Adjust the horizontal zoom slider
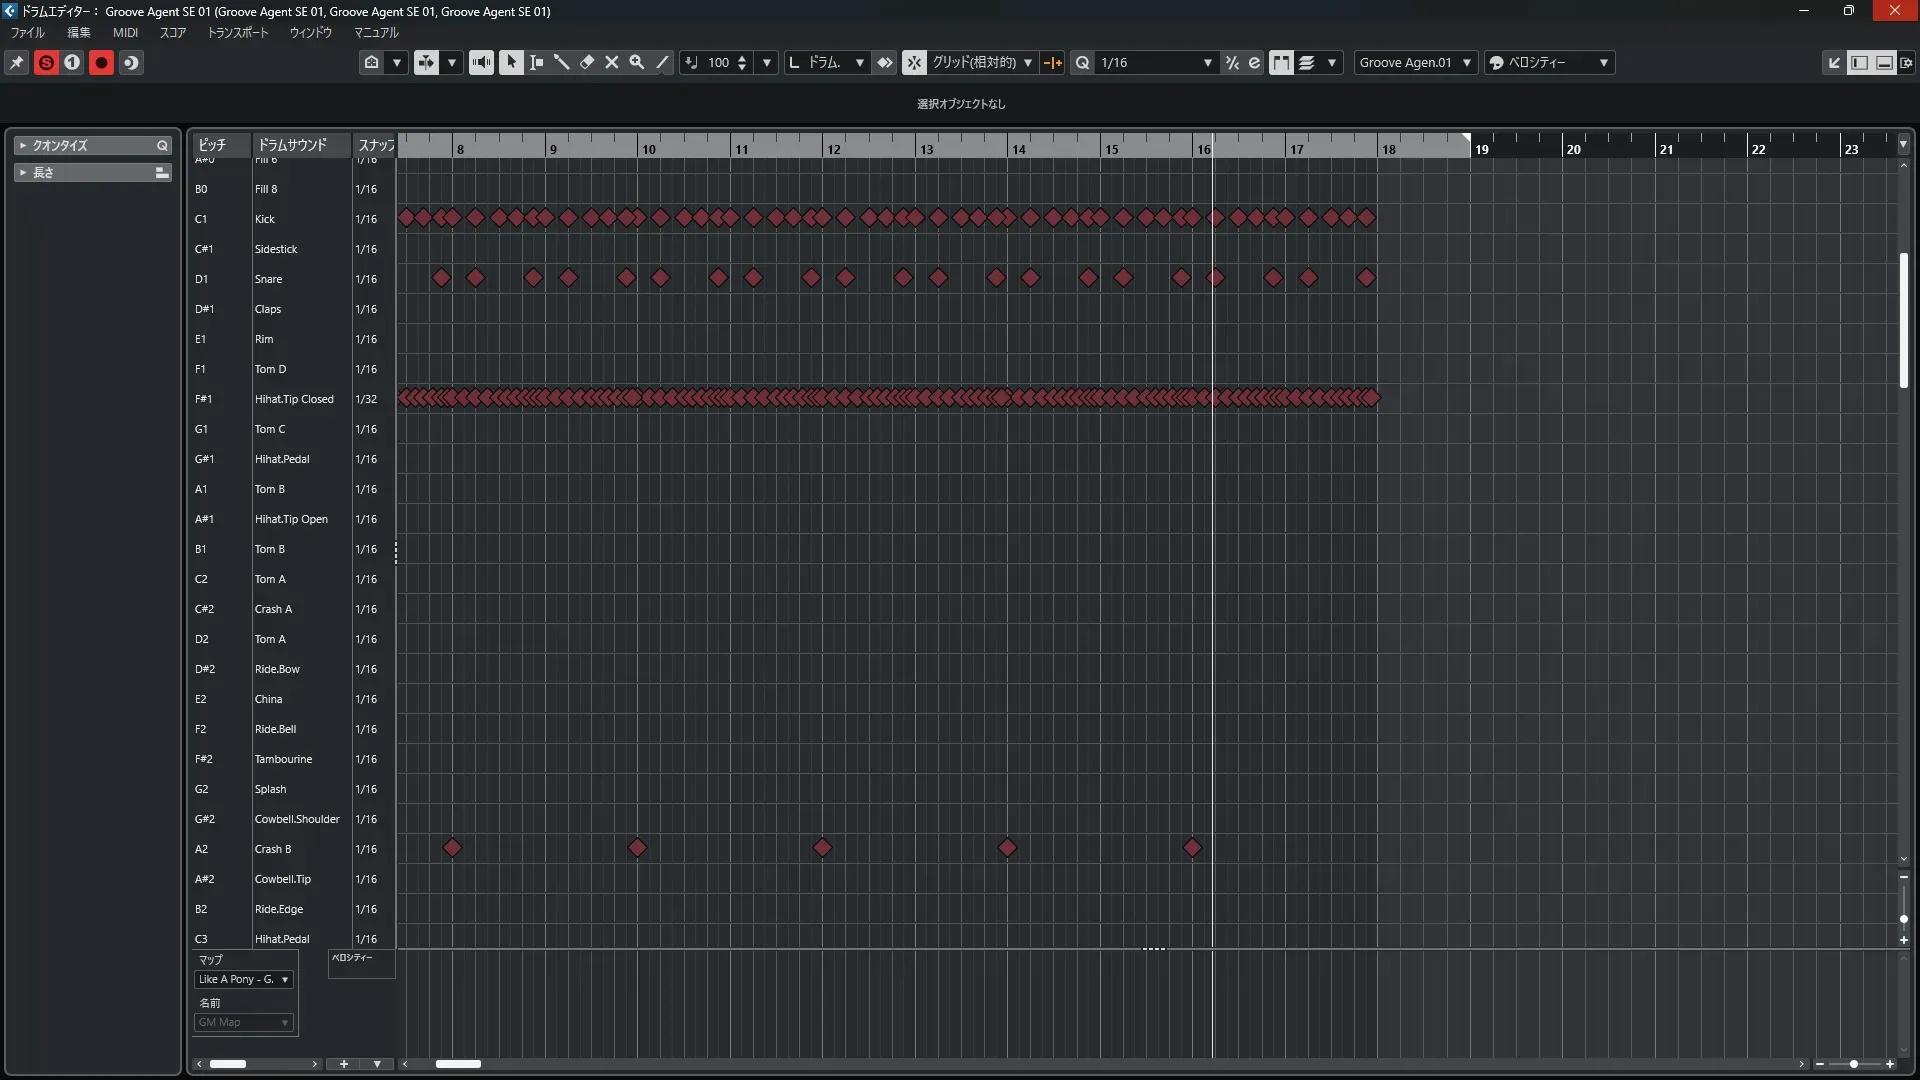Image resolution: width=1920 pixels, height=1080 pixels. tap(1854, 1064)
